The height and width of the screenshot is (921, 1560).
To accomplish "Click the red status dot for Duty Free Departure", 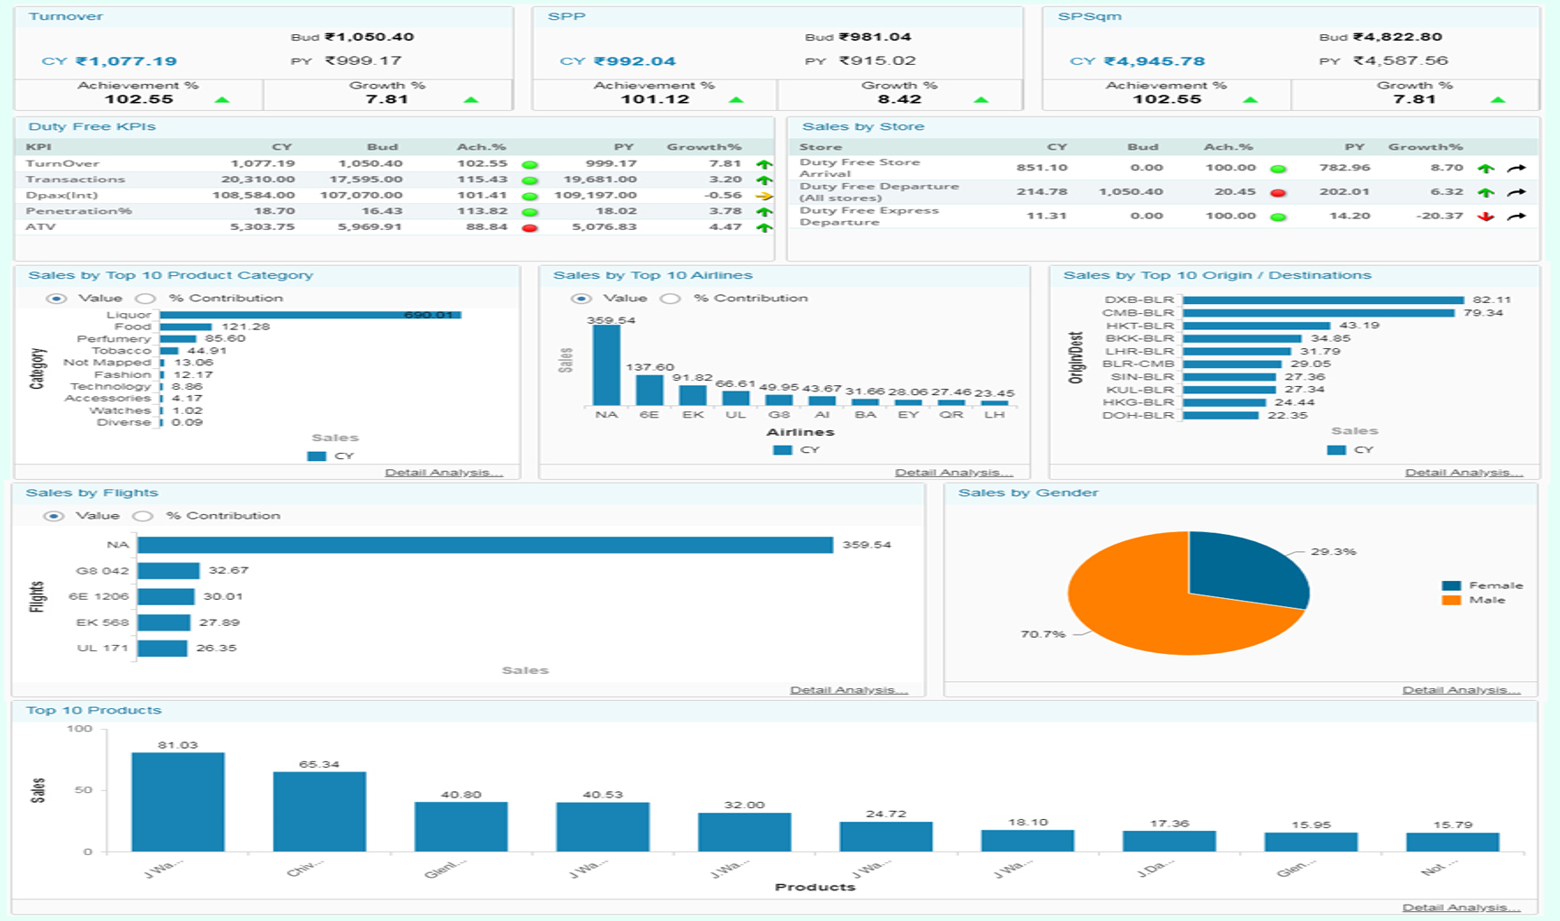I will click(1277, 193).
